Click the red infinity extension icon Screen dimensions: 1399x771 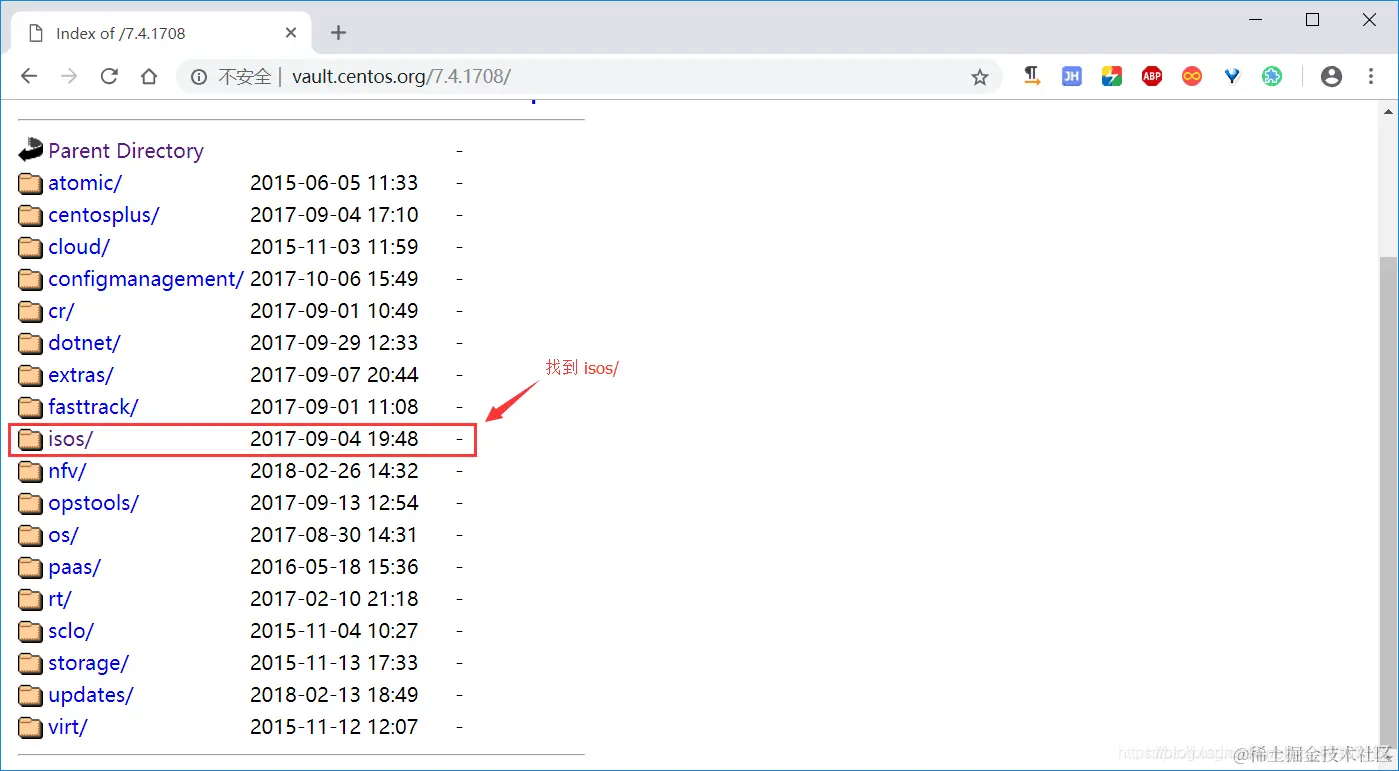tap(1192, 76)
